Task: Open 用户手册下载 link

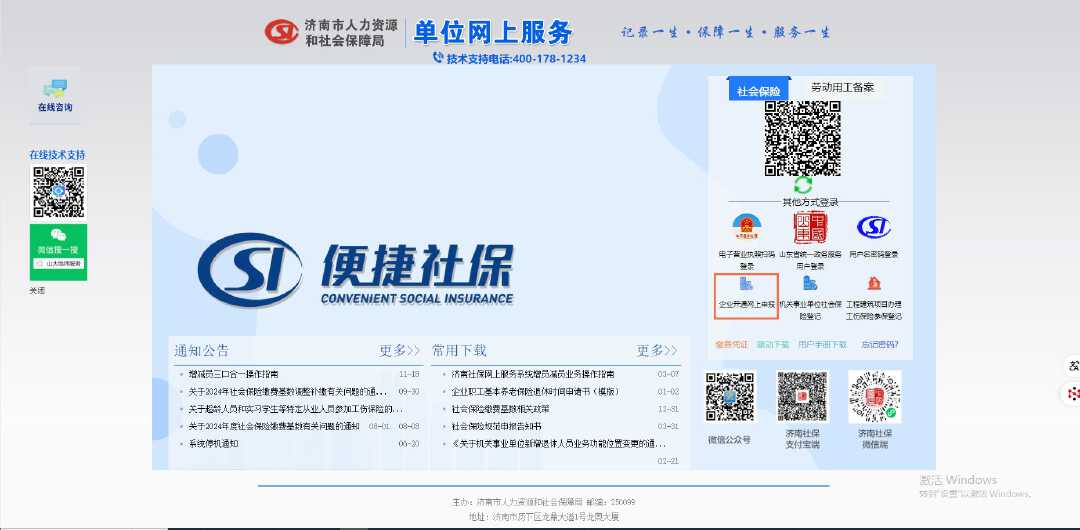Action: (x=822, y=344)
